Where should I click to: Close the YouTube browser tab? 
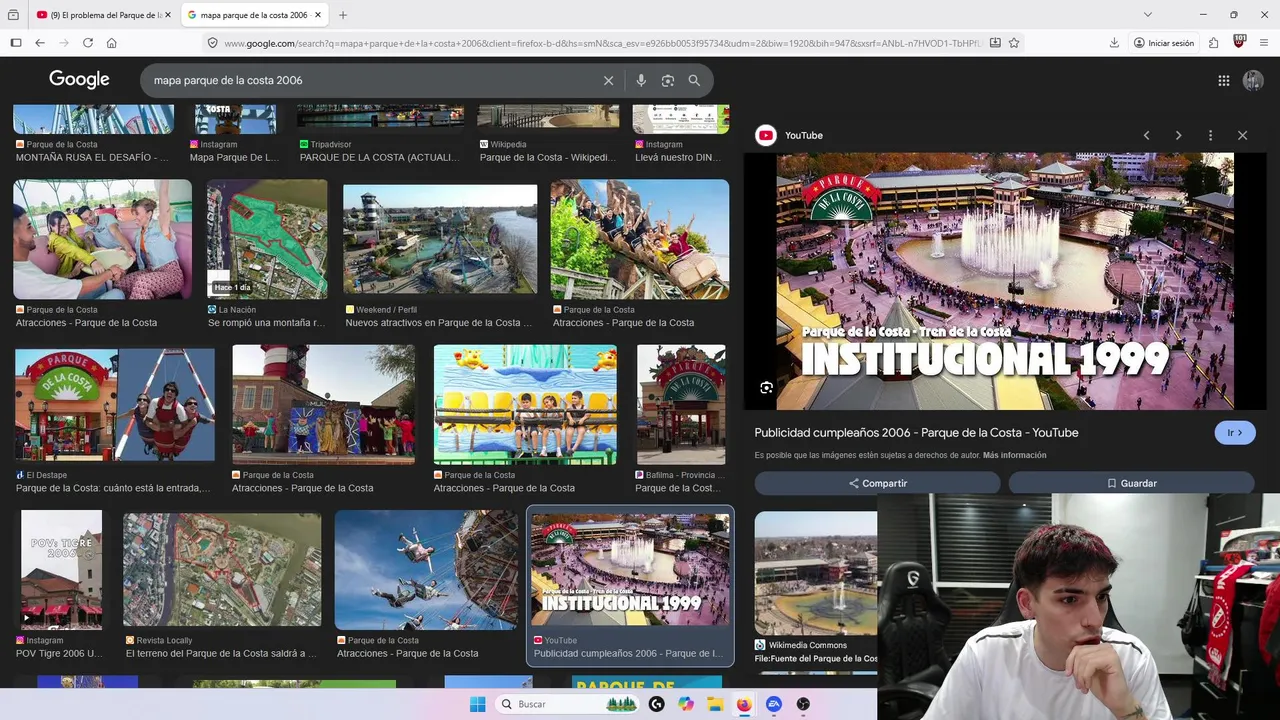[168, 15]
